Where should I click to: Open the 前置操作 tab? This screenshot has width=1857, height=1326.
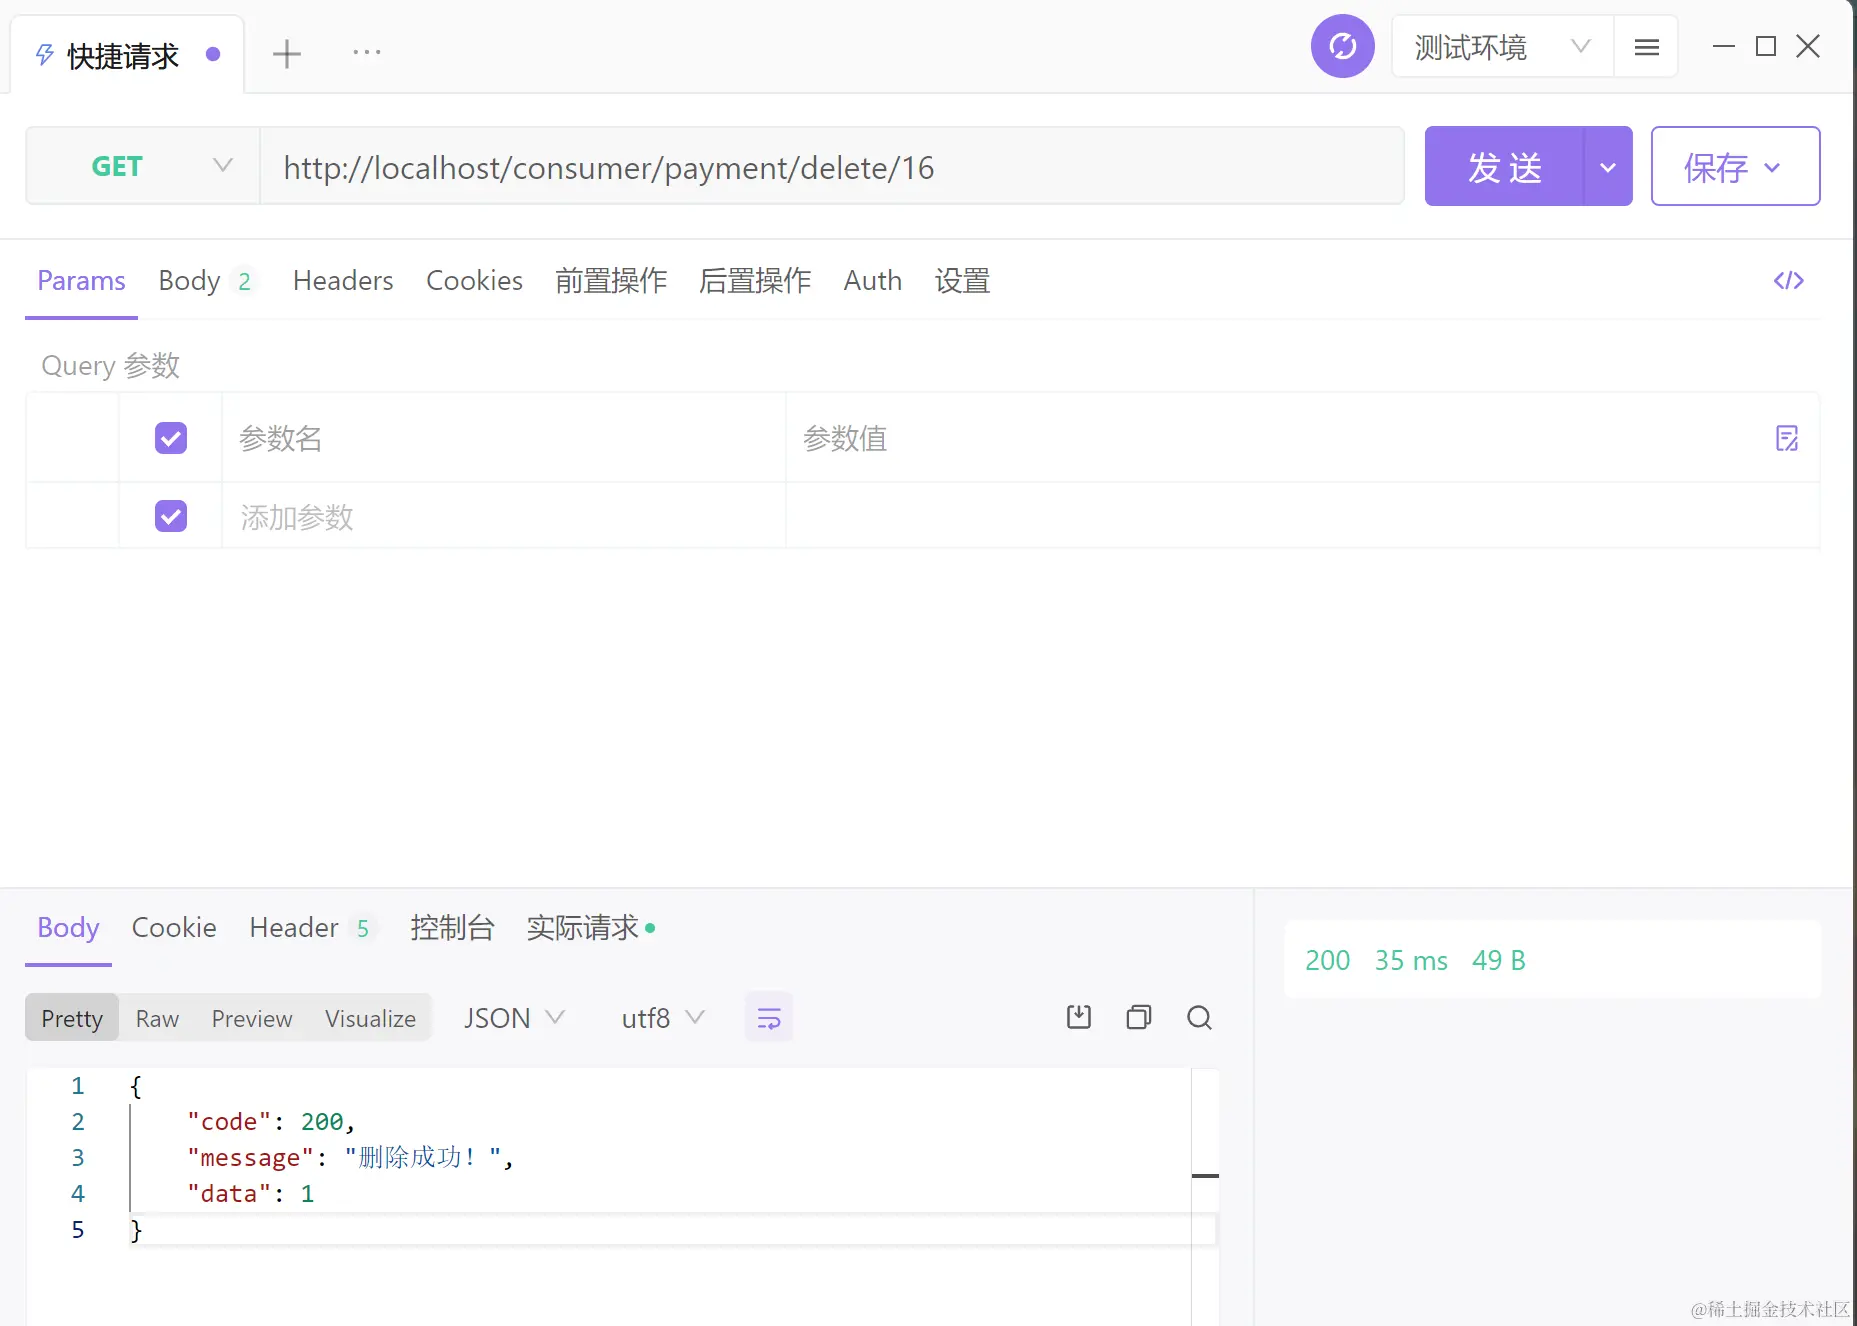point(611,281)
